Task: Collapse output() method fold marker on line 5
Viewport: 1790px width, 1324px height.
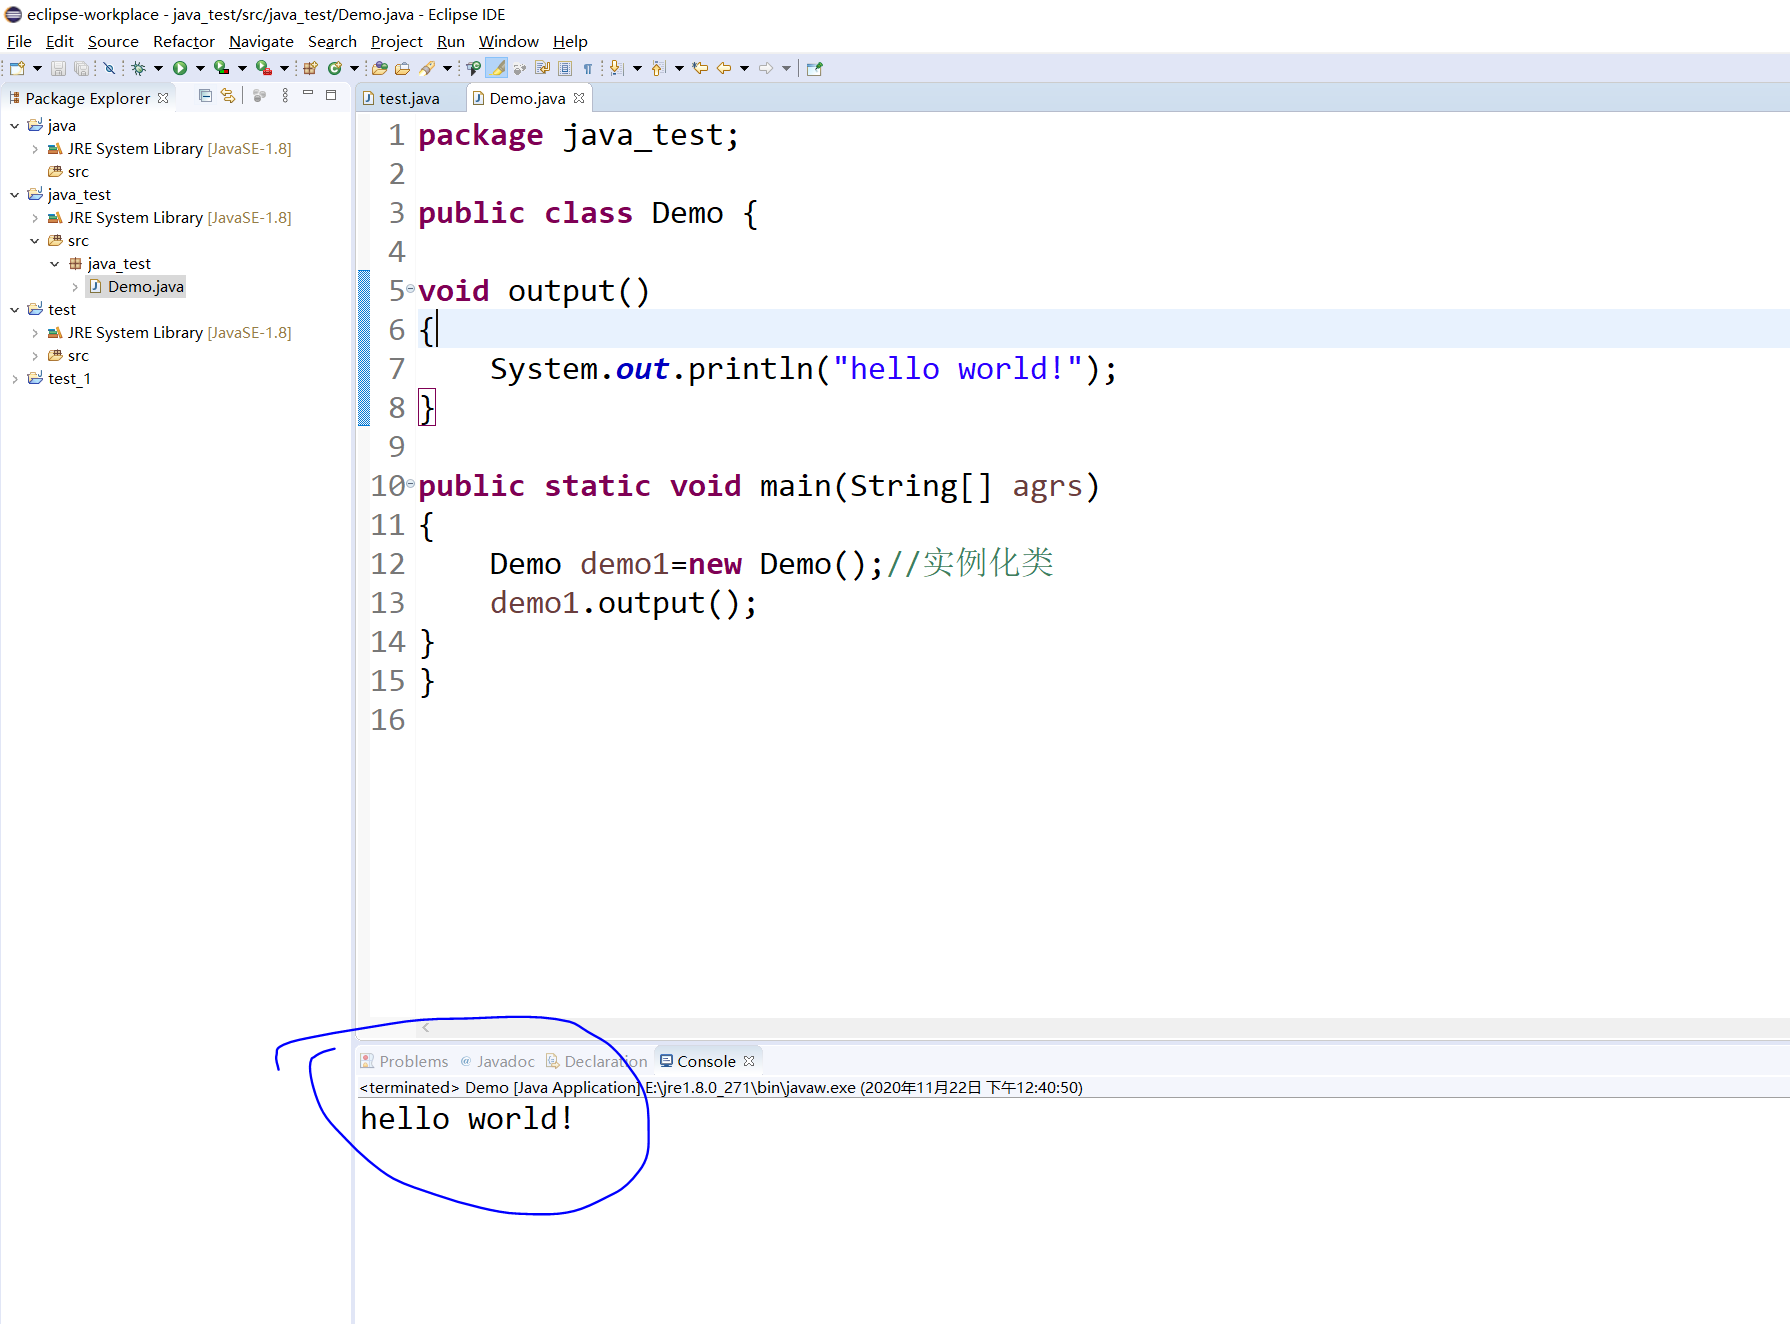Action: point(410,289)
